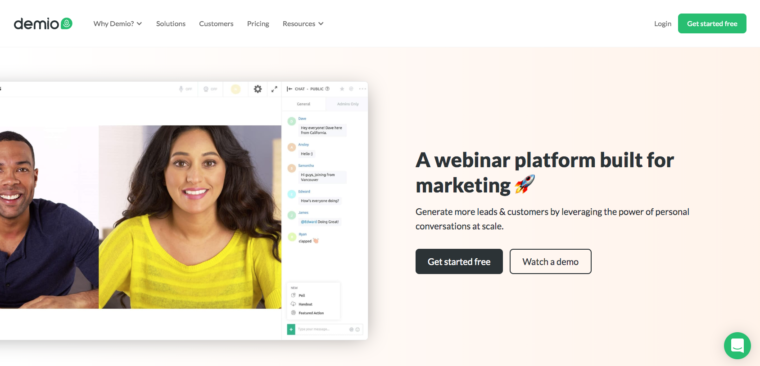
Task: Click the yellow circle status button
Action: pos(236,89)
